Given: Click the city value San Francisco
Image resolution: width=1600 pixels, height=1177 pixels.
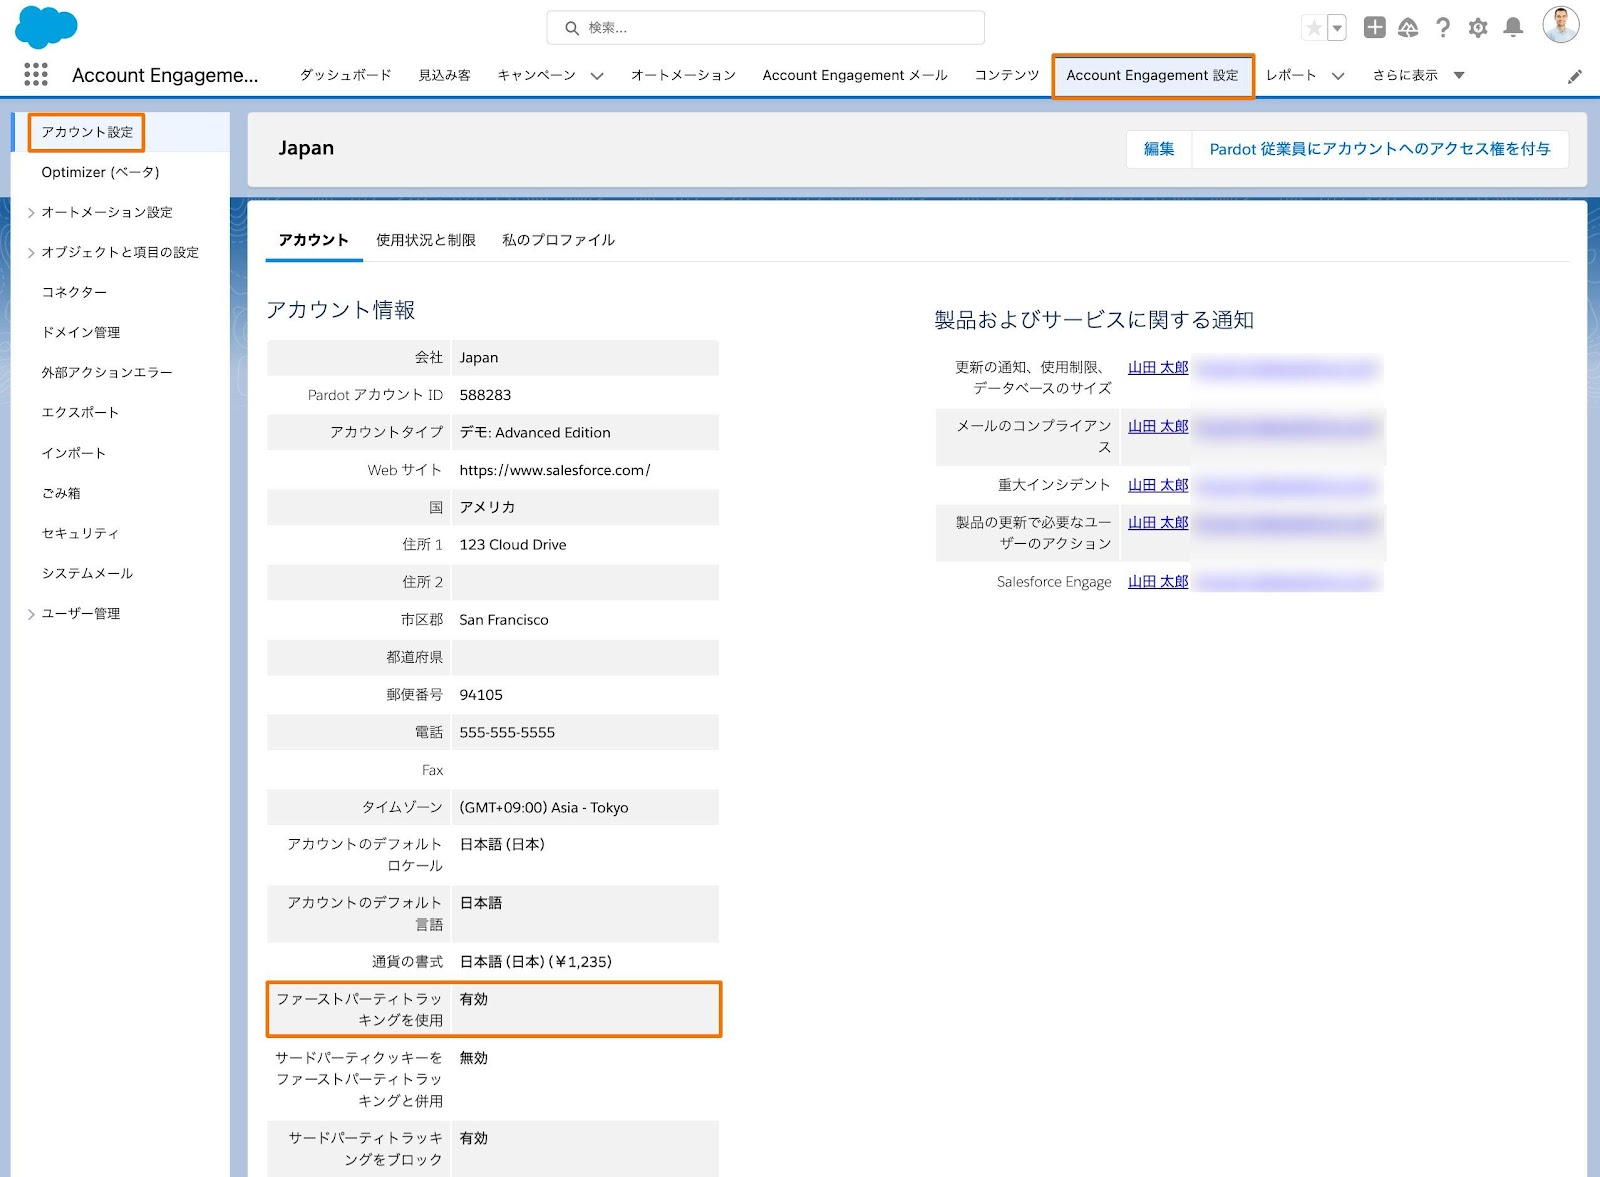Looking at the screenshot, I should [504, 620].
